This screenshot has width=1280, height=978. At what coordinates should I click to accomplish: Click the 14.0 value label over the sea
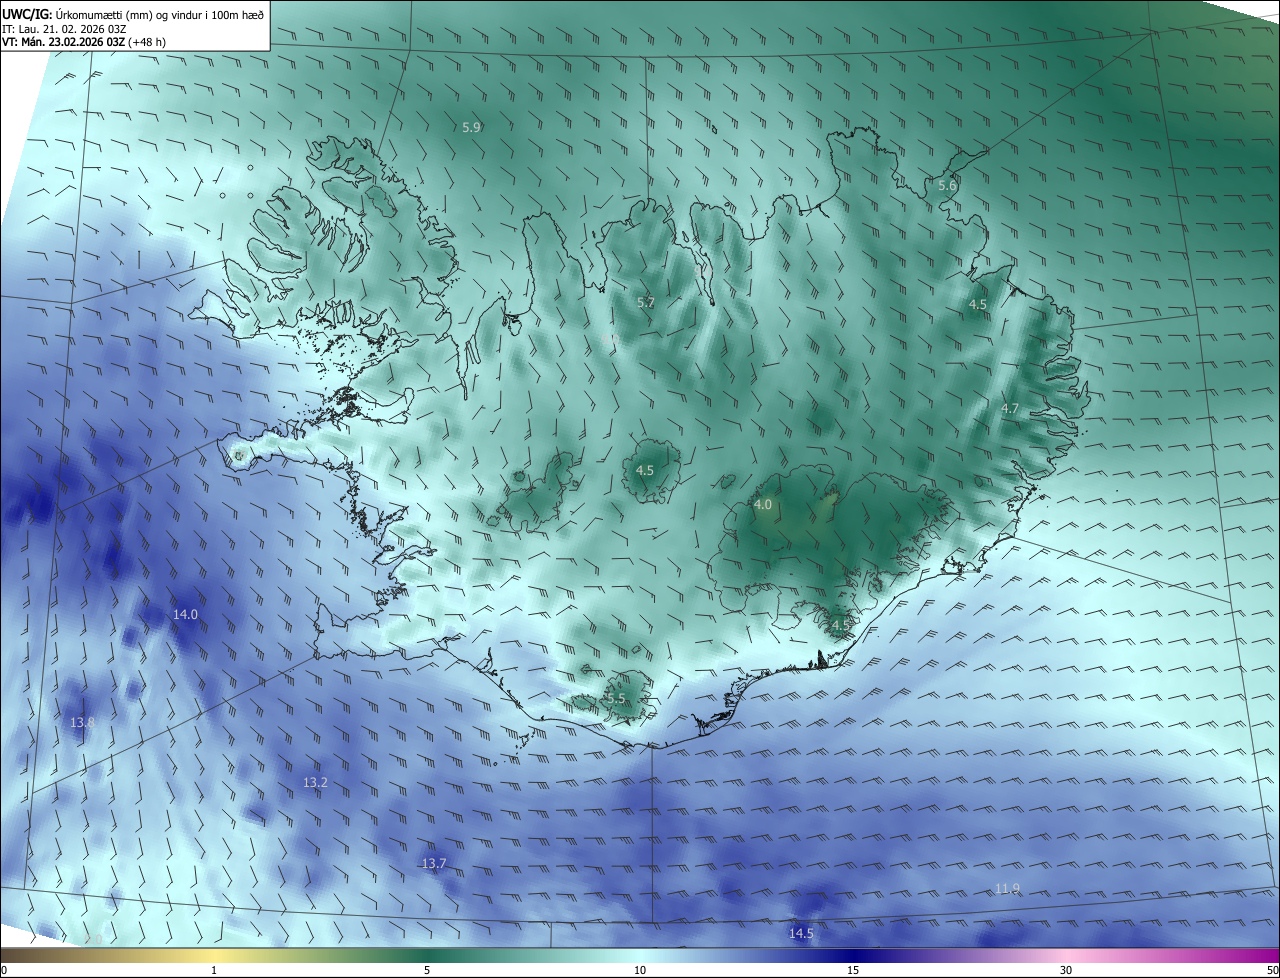coord(186,614)
